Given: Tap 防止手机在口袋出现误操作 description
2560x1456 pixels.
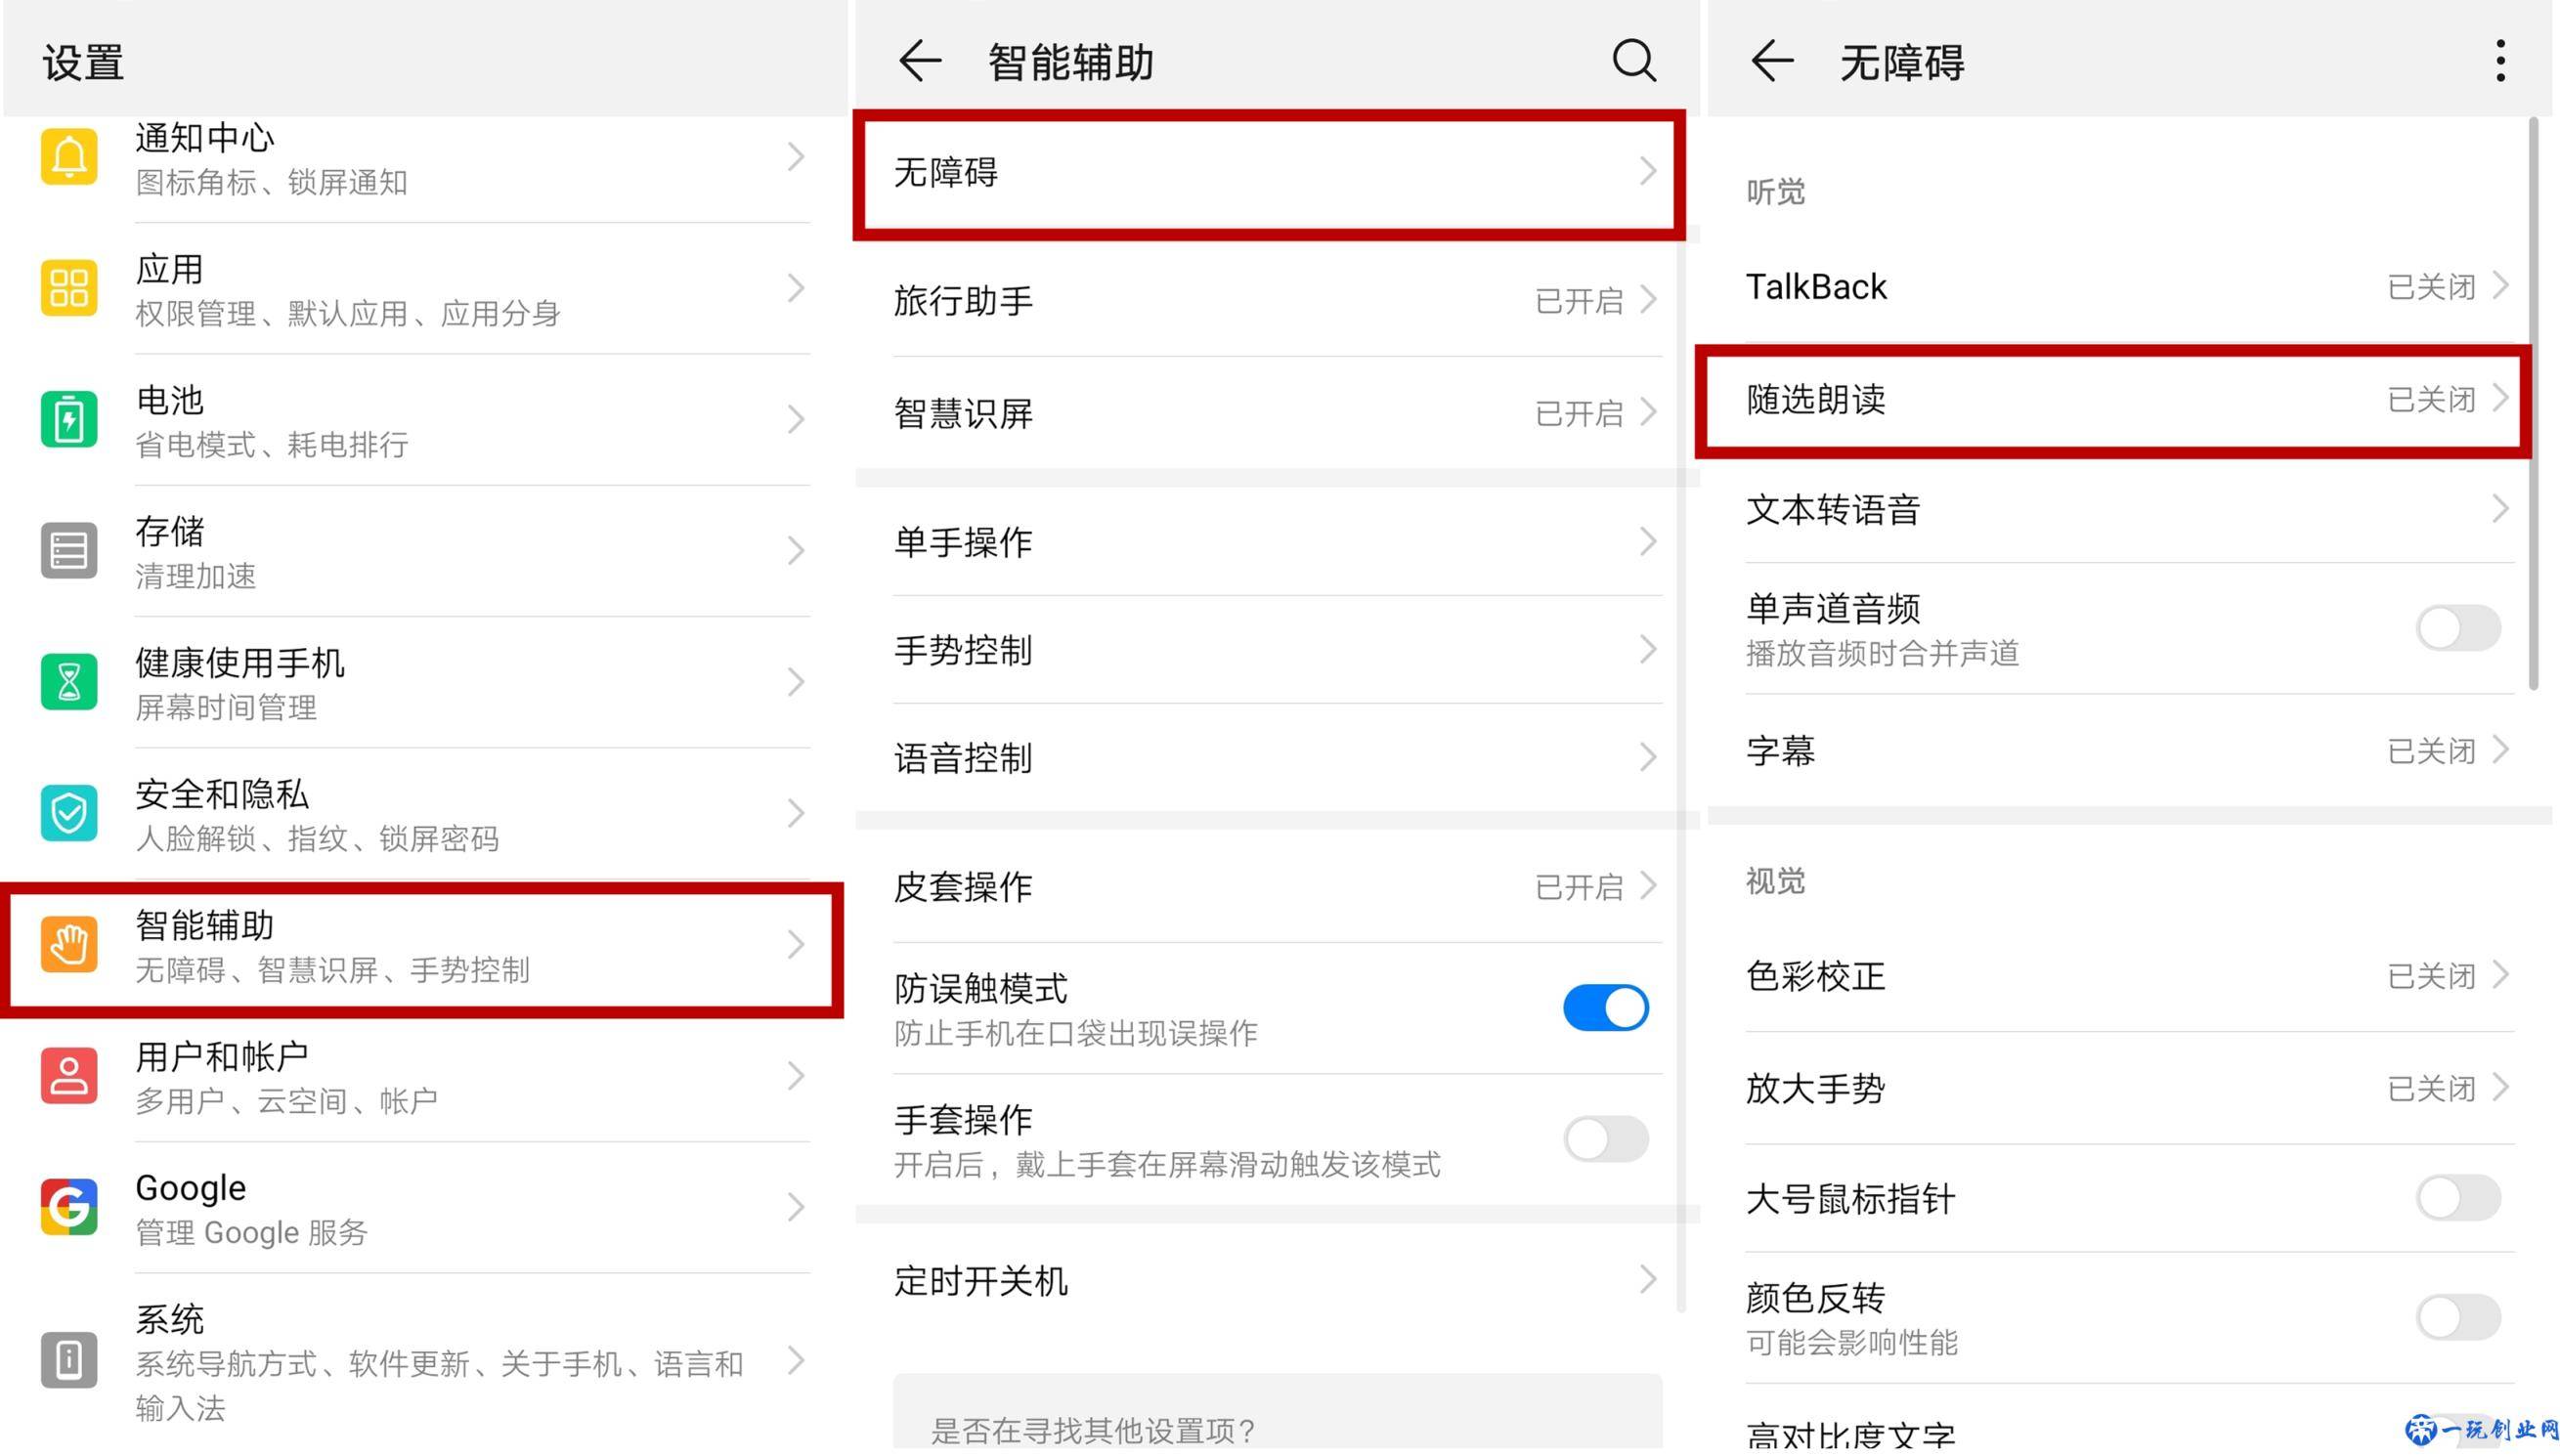Looking at the screenshot, I should tap(1075, 1033).
